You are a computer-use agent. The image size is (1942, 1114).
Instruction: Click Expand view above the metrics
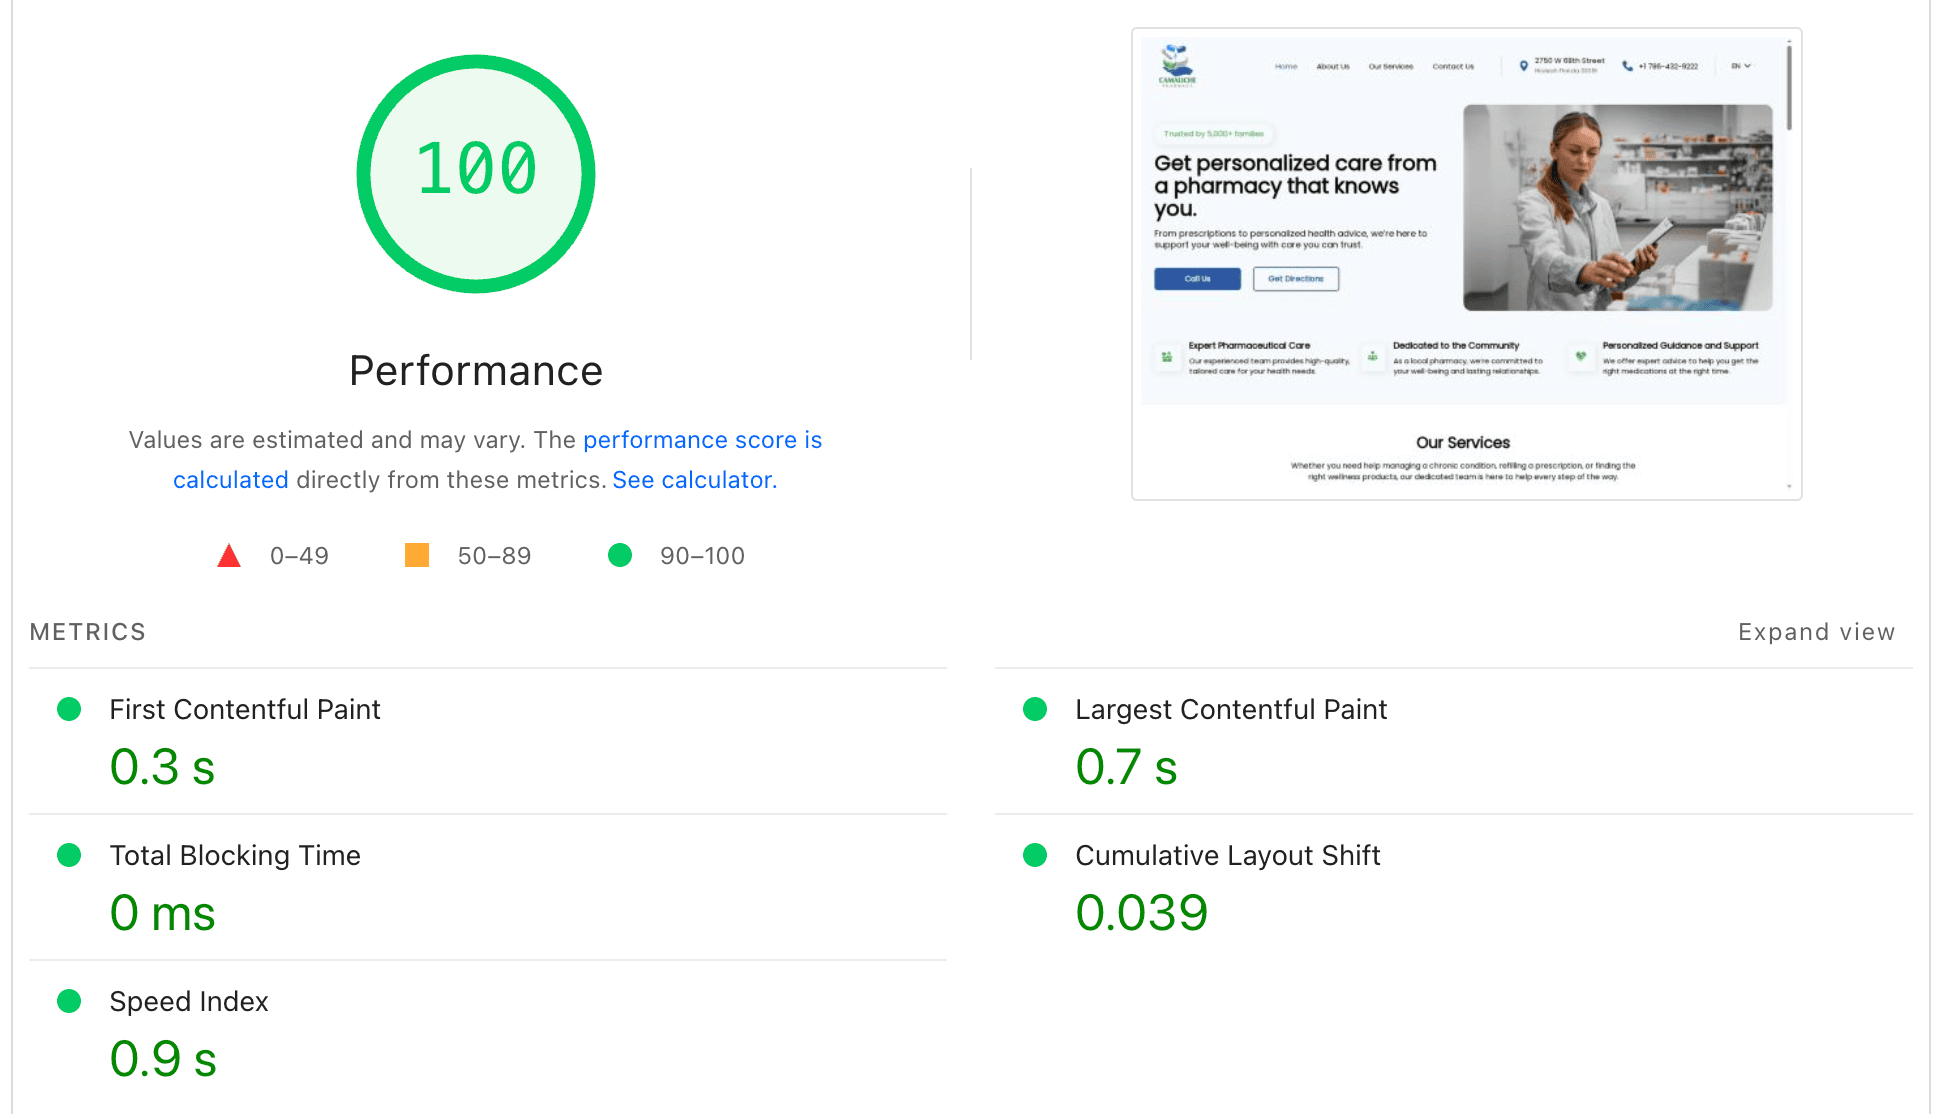(1816, 631)
